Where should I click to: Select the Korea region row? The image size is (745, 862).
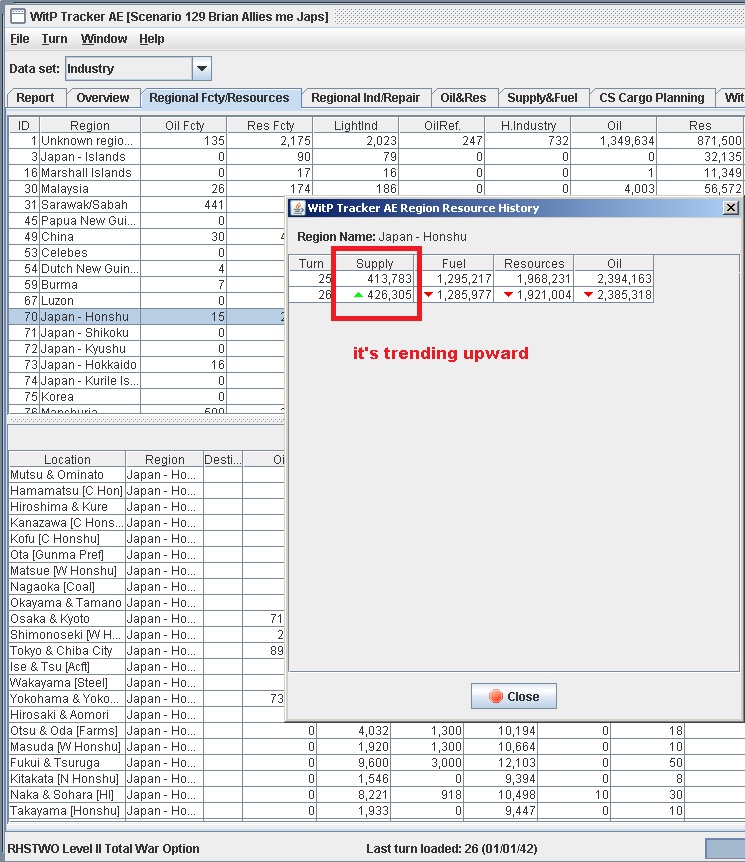click(147, 397)
